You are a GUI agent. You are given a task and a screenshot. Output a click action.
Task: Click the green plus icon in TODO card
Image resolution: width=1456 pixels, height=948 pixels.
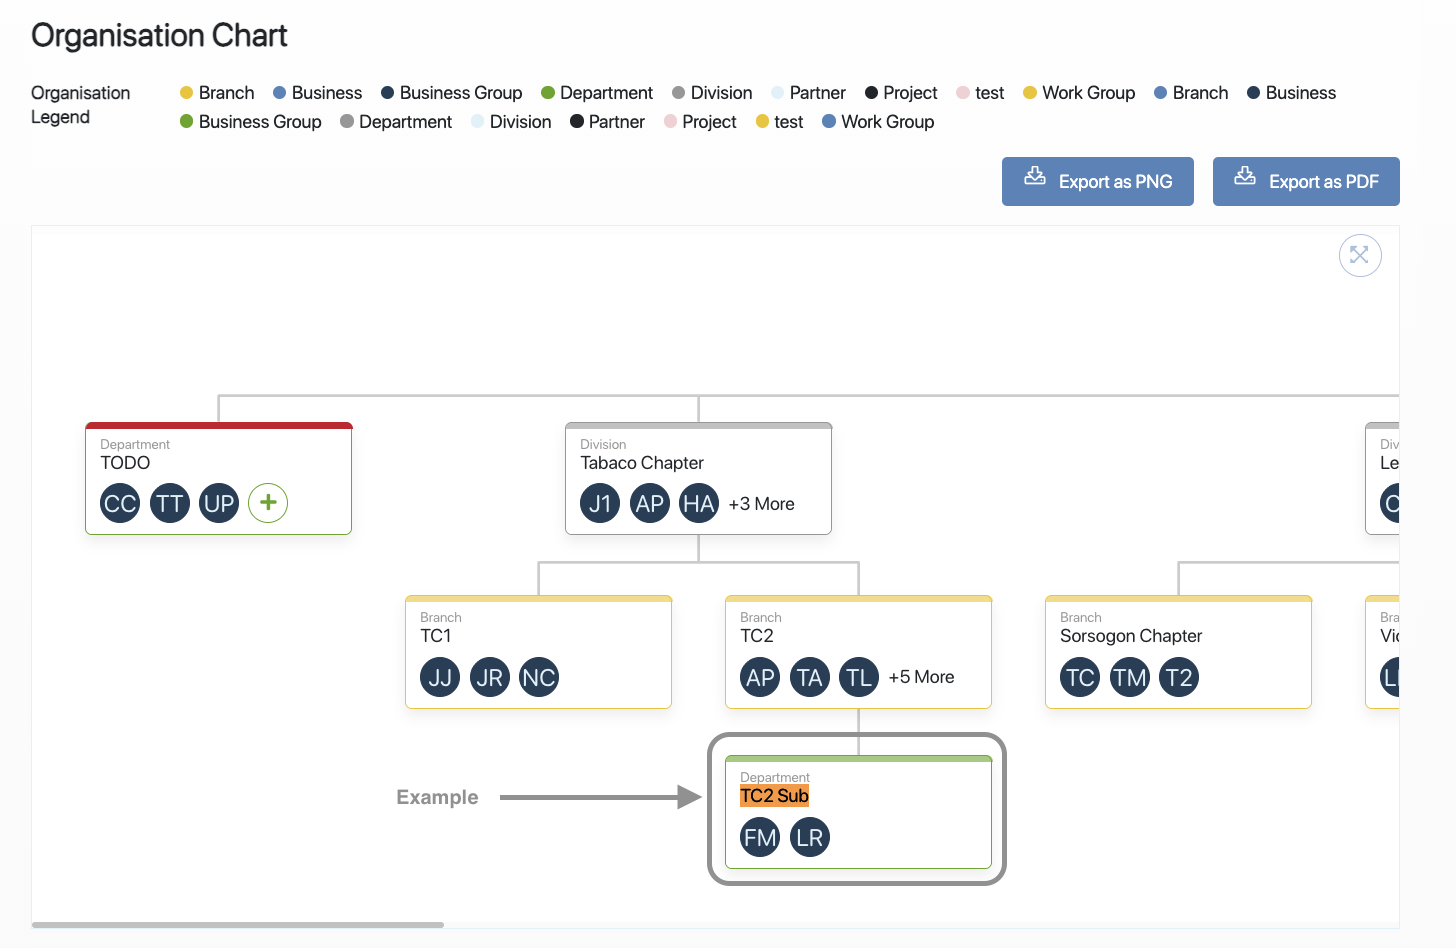pyautogui.click(x=268, y=503)
